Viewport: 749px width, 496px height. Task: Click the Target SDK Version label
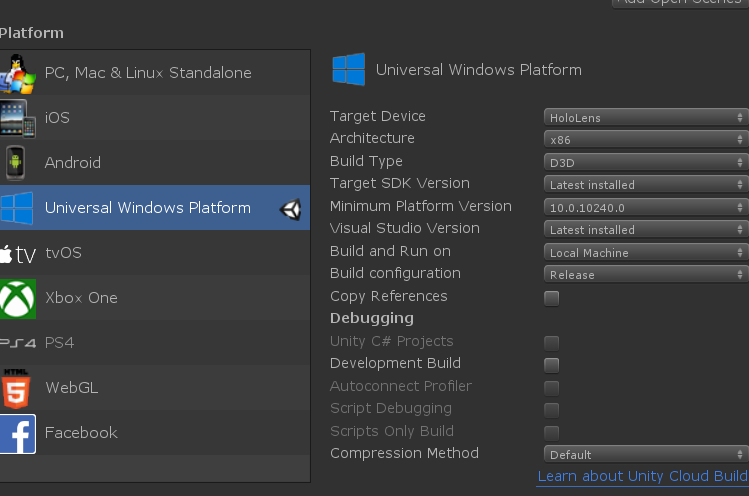[x=400, y=183]
